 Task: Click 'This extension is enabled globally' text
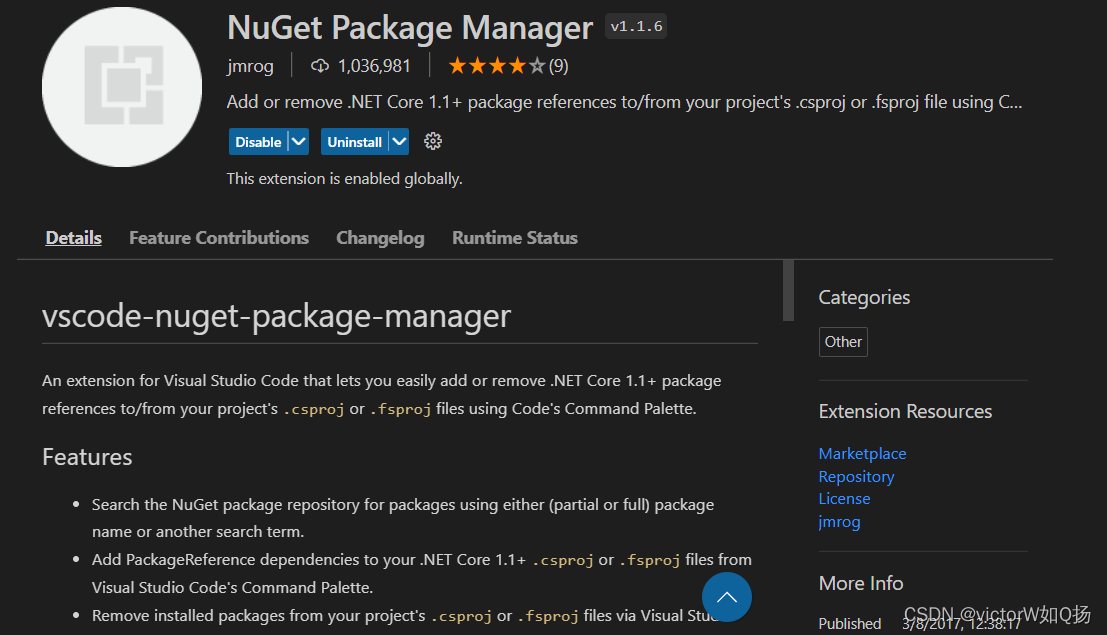click(x=345, y=179)
